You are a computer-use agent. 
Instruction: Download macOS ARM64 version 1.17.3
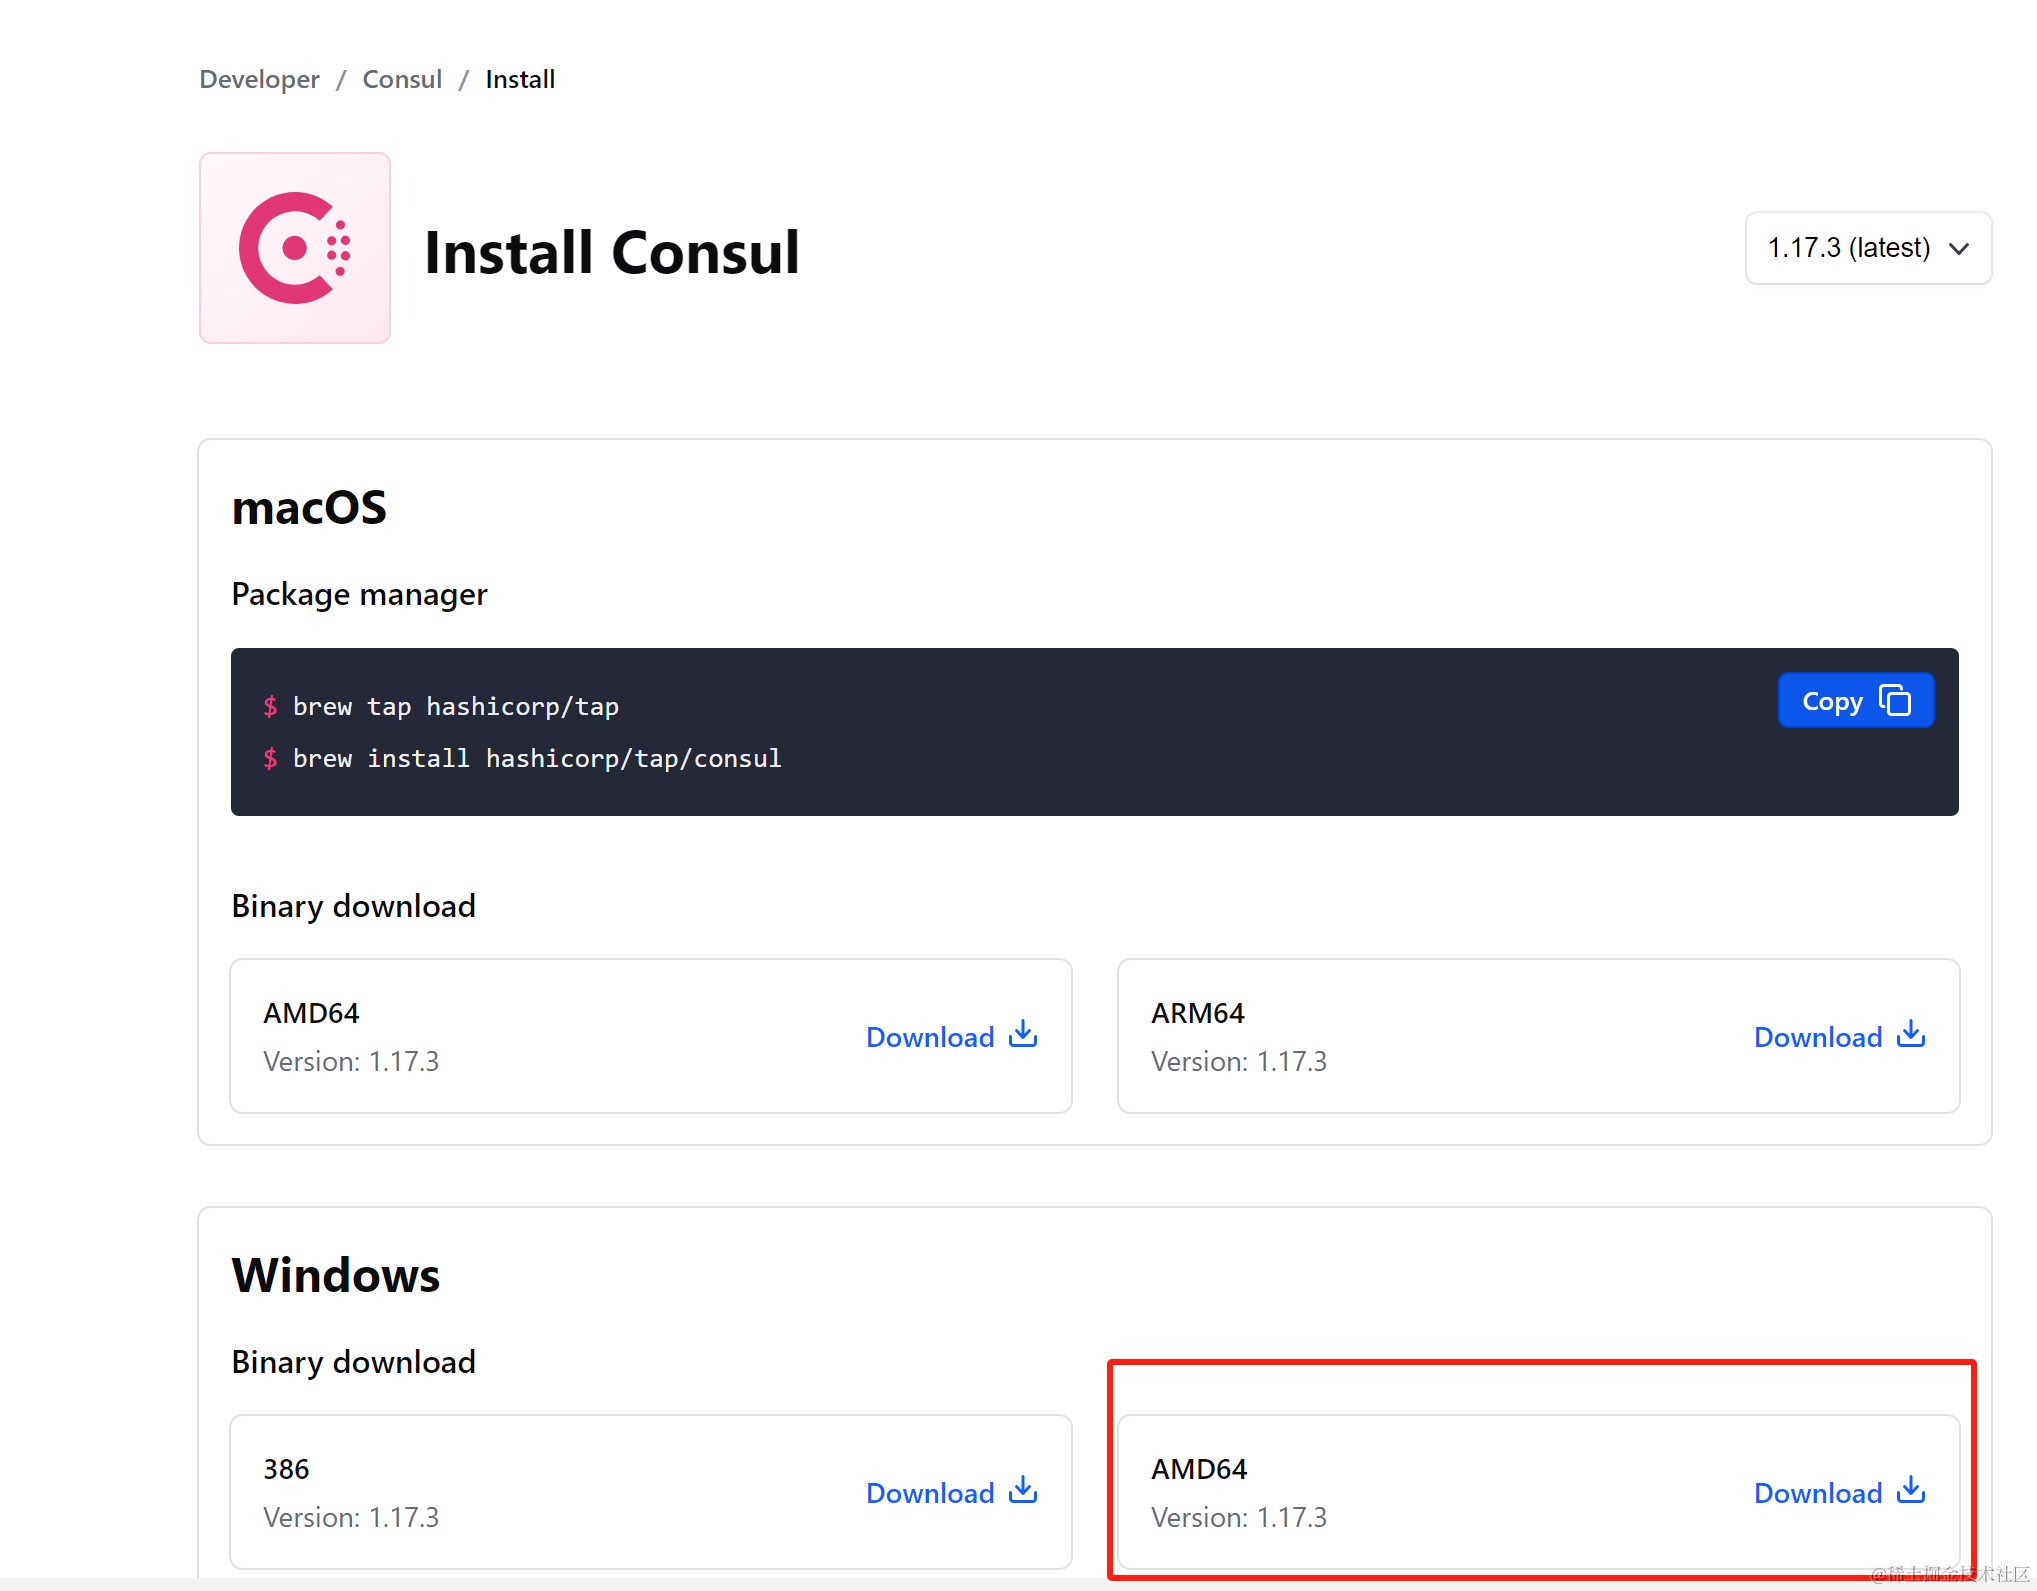click(x=1818, y=1036)
